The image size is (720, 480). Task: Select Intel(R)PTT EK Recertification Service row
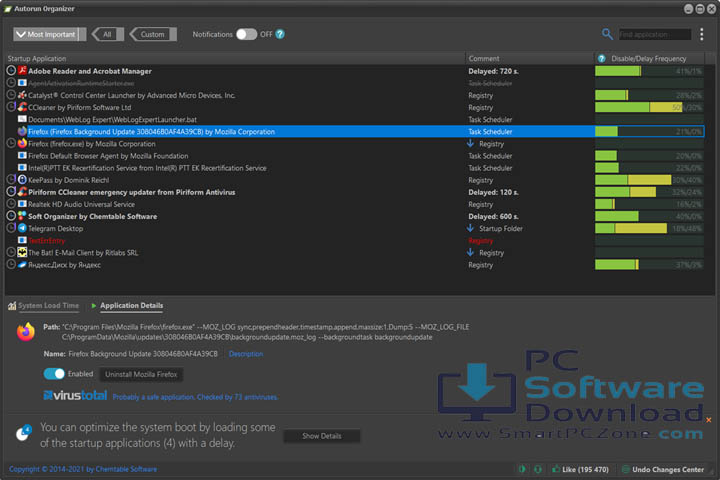[354, 168]
